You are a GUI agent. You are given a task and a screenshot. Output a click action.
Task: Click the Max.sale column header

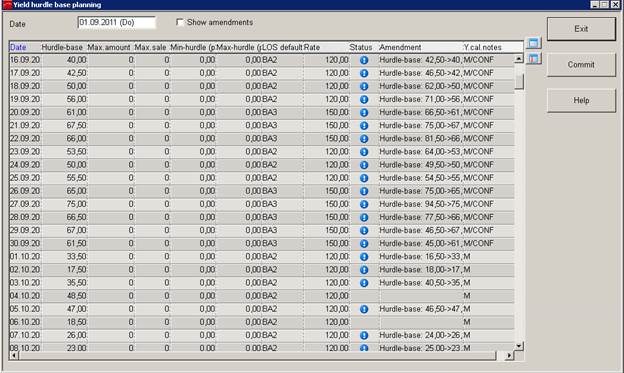click(151, 47)
